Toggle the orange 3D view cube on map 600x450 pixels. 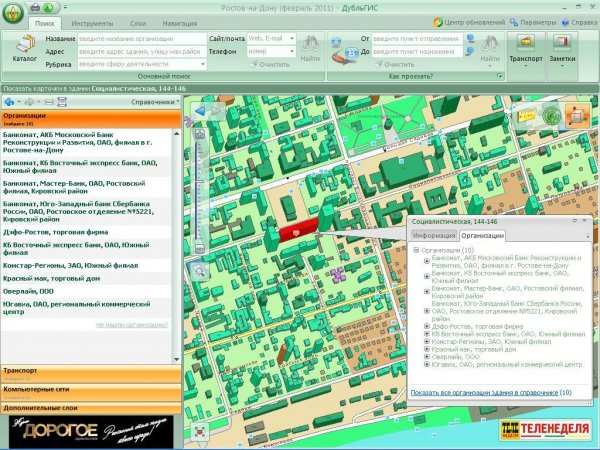pyautogui.click(x=578, y=116)
